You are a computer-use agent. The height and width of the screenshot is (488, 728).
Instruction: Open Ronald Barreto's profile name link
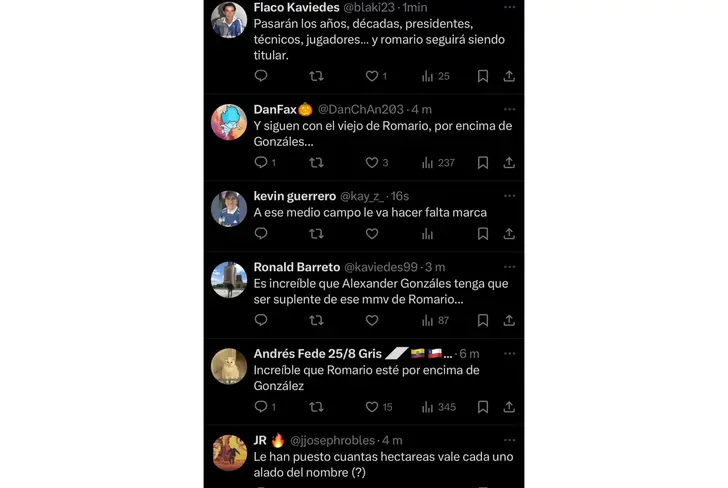pos(297,267)
